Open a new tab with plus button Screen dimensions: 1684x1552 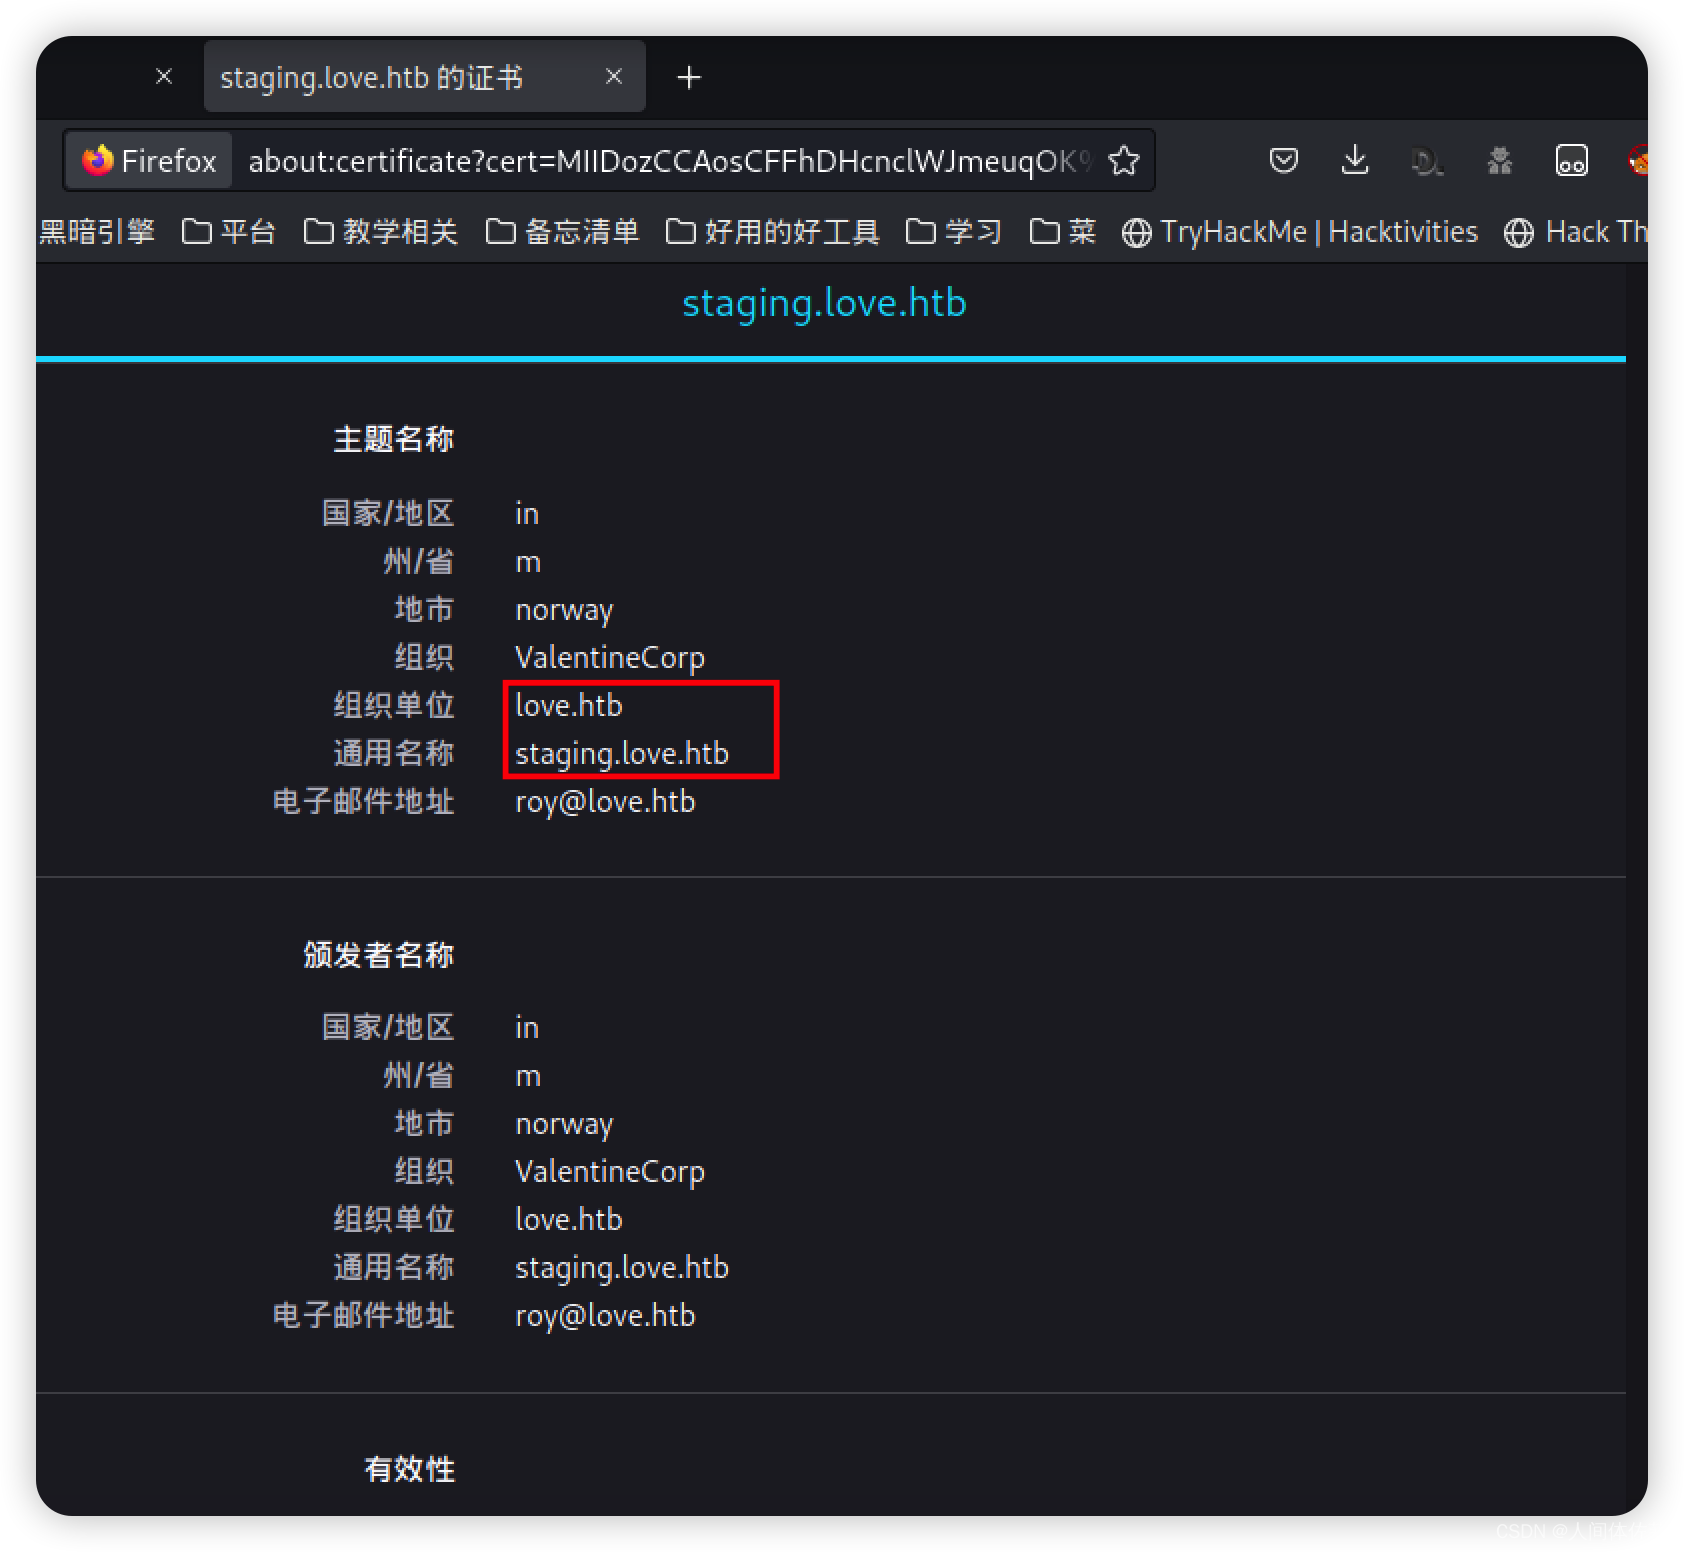pos(689,77)
